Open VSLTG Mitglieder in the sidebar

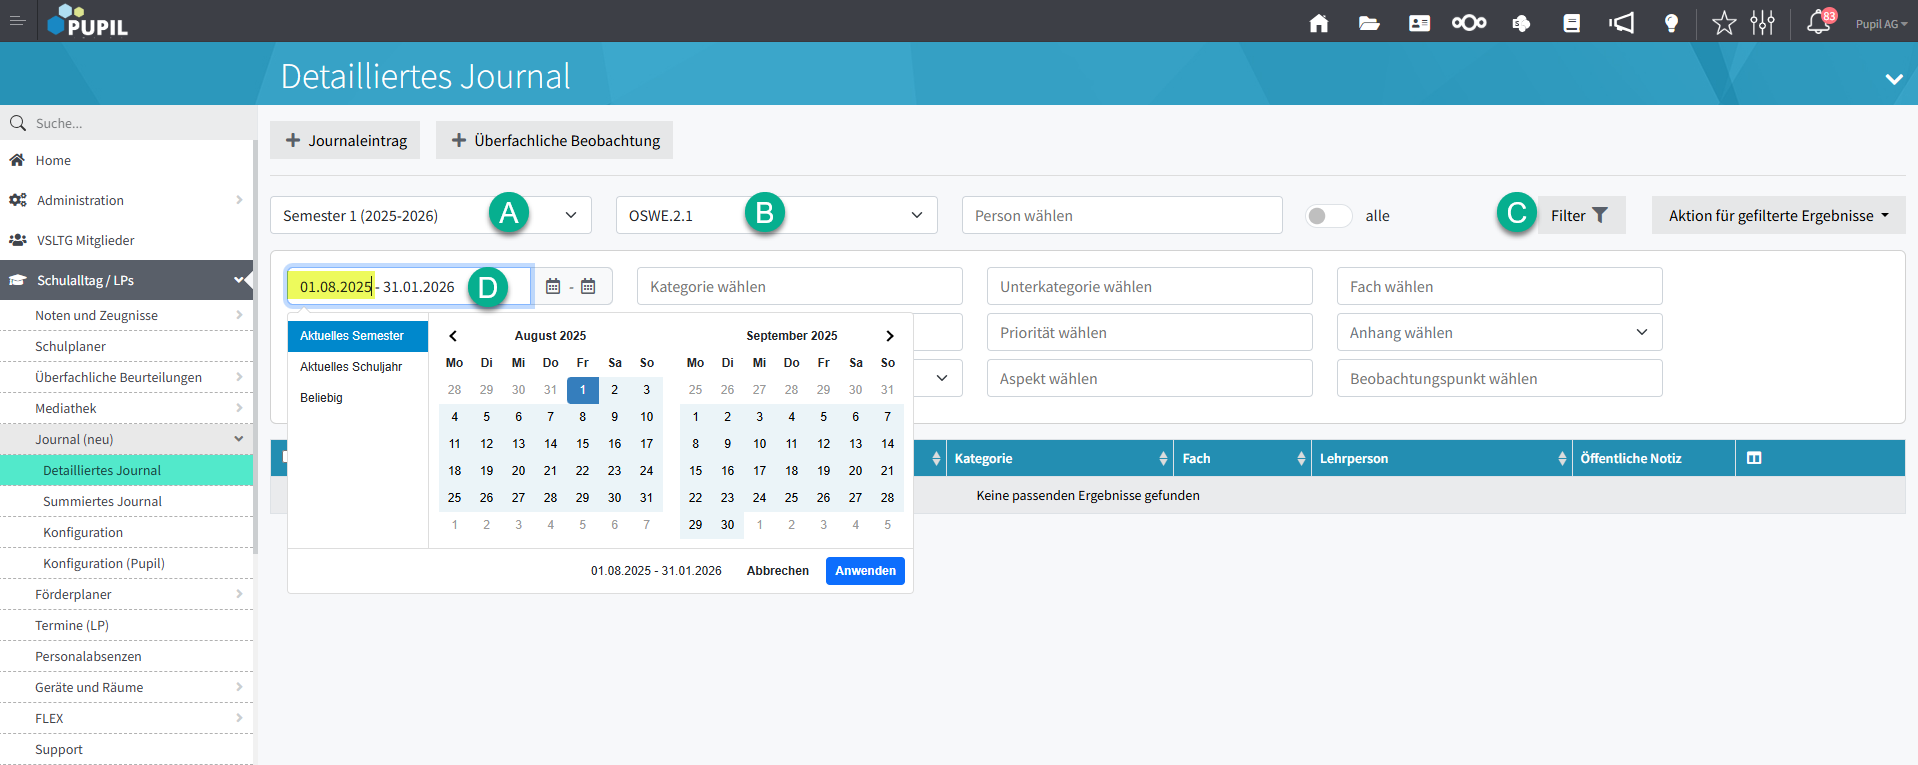pos(127,240)
